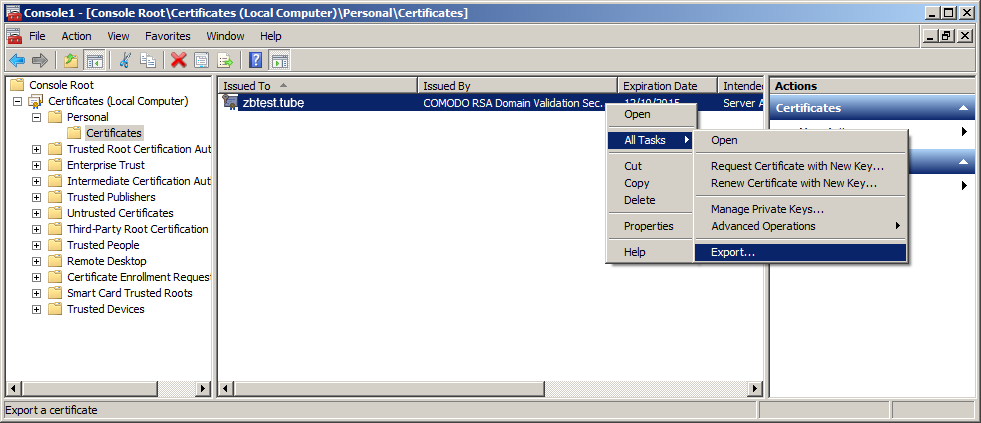The width and height of the screenshot is (981, 423).
Task: Click the Properties toolbar icon
Action: [202, 60]
